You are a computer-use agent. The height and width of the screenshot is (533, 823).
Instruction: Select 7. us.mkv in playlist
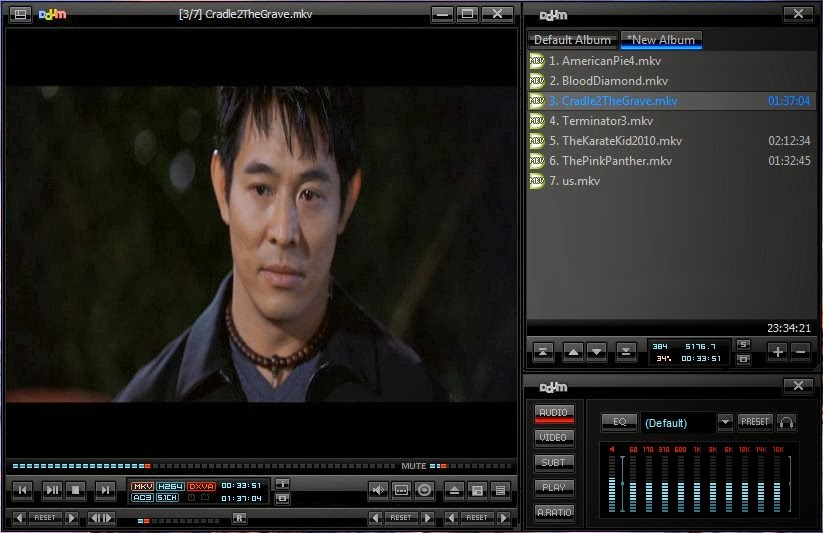click(672, 181)
